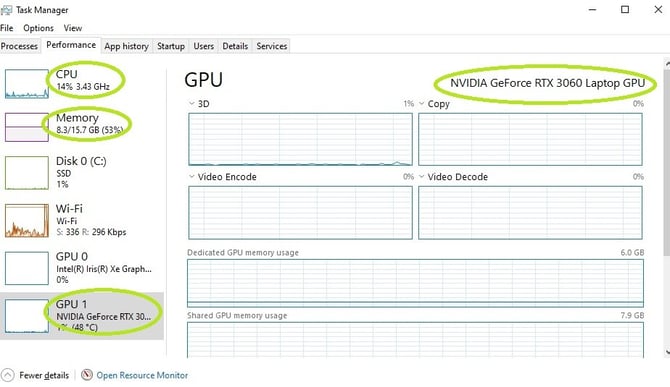Screen dimensions: 670x387
Task: Click the Dedicated GPU memory usage graph
Action: 415,283
